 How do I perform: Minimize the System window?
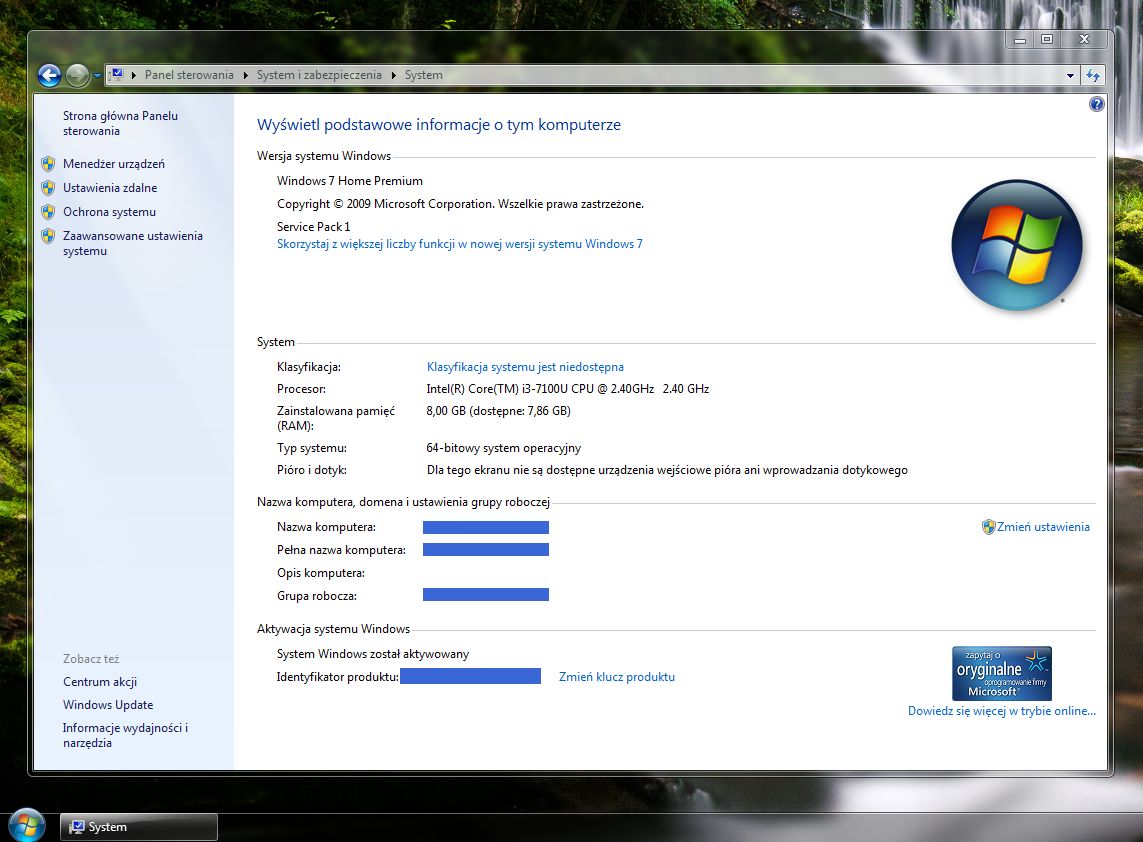[1020, 39]
